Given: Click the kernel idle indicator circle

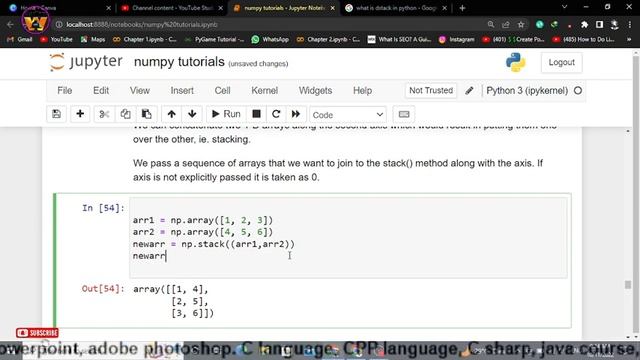Looking at the screenshot, I should (x=578, y=91).
